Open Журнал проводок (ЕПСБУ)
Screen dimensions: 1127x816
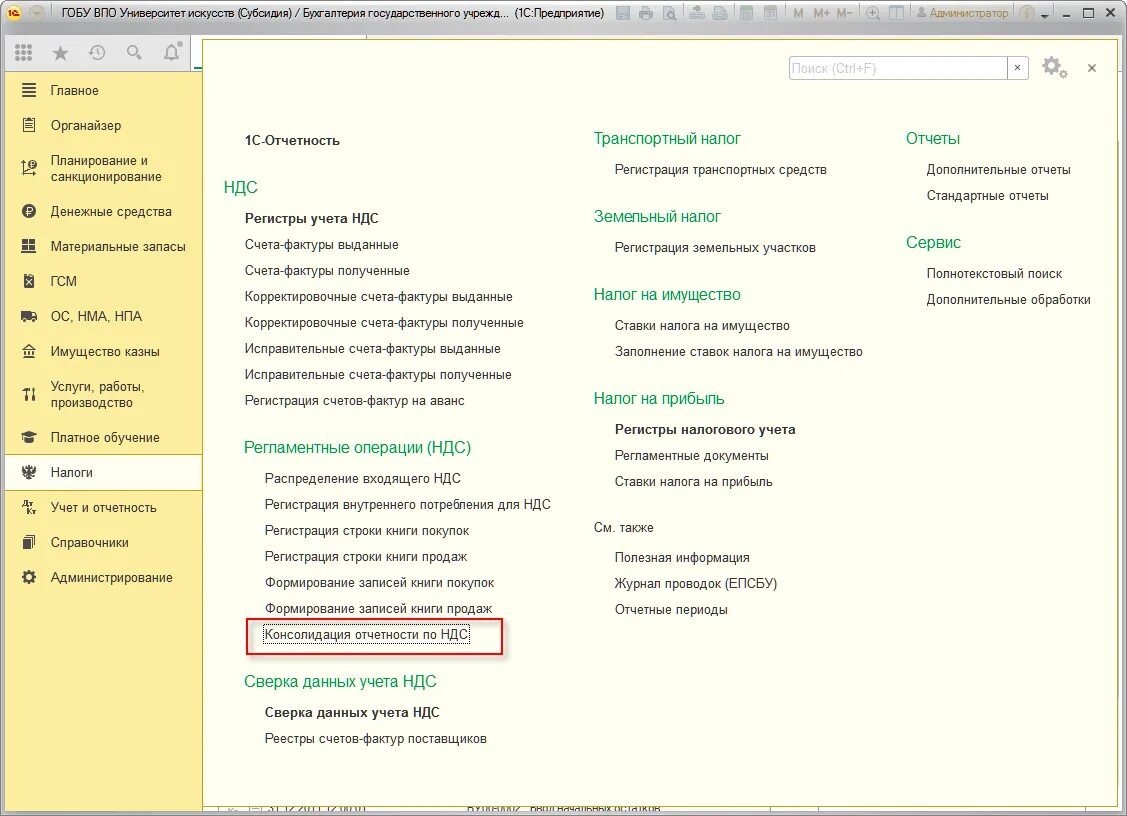pyautogui.click(x=696, y=583)
